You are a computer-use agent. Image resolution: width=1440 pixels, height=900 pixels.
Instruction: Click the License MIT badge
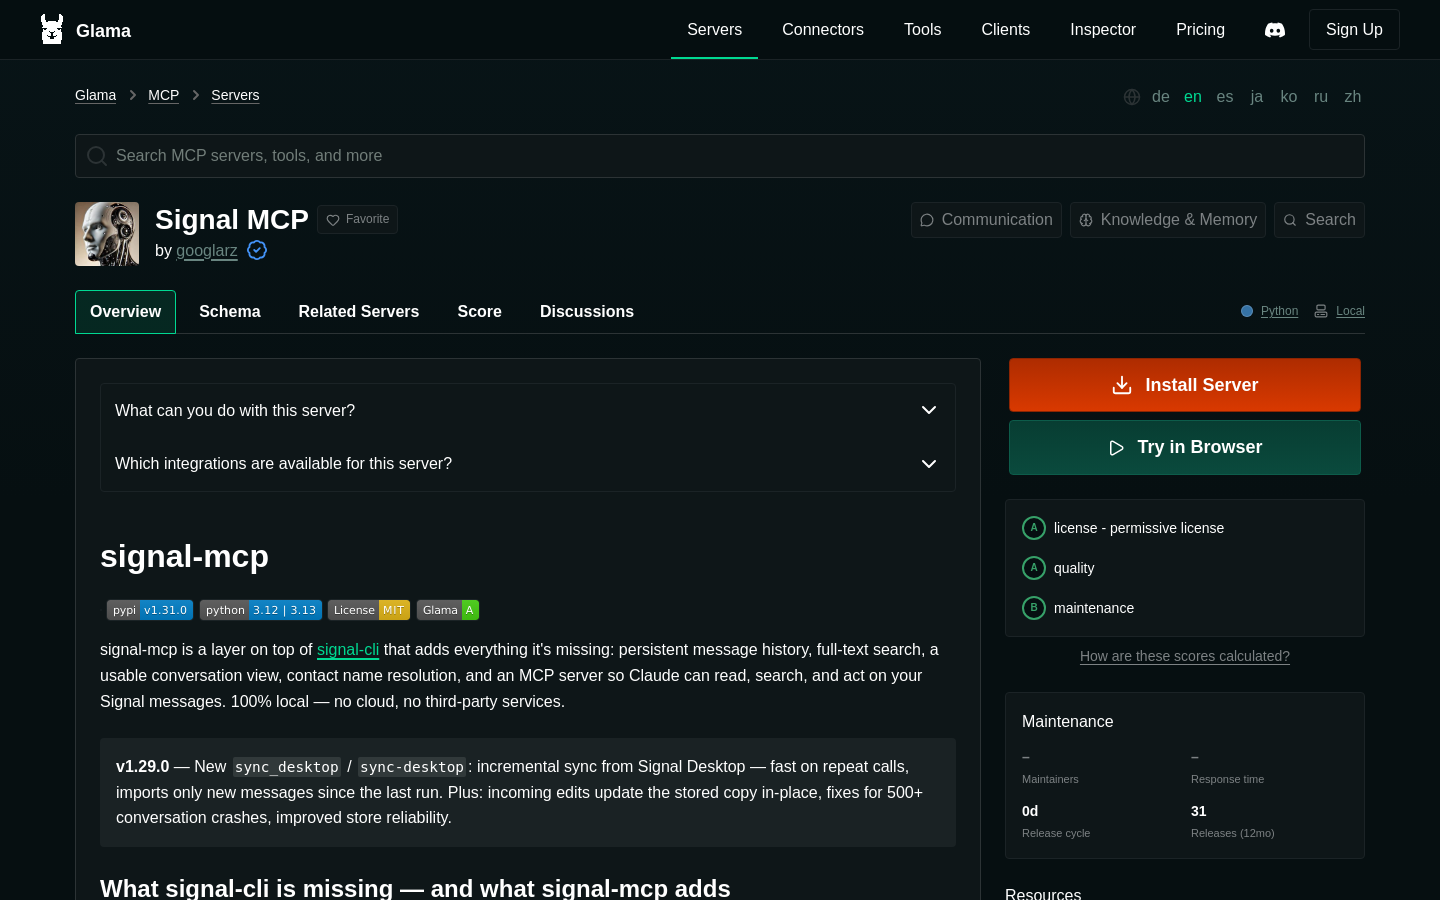coord(369,610)
